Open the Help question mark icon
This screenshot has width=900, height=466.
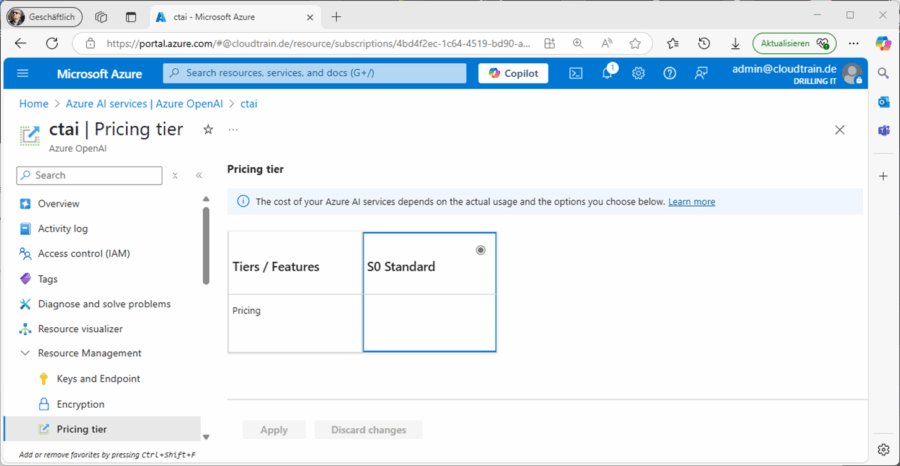tap(669, 73)
